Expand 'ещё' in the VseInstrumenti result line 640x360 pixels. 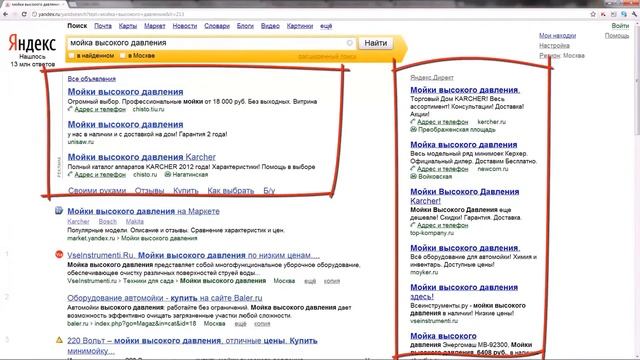click(x=310, y=281)
